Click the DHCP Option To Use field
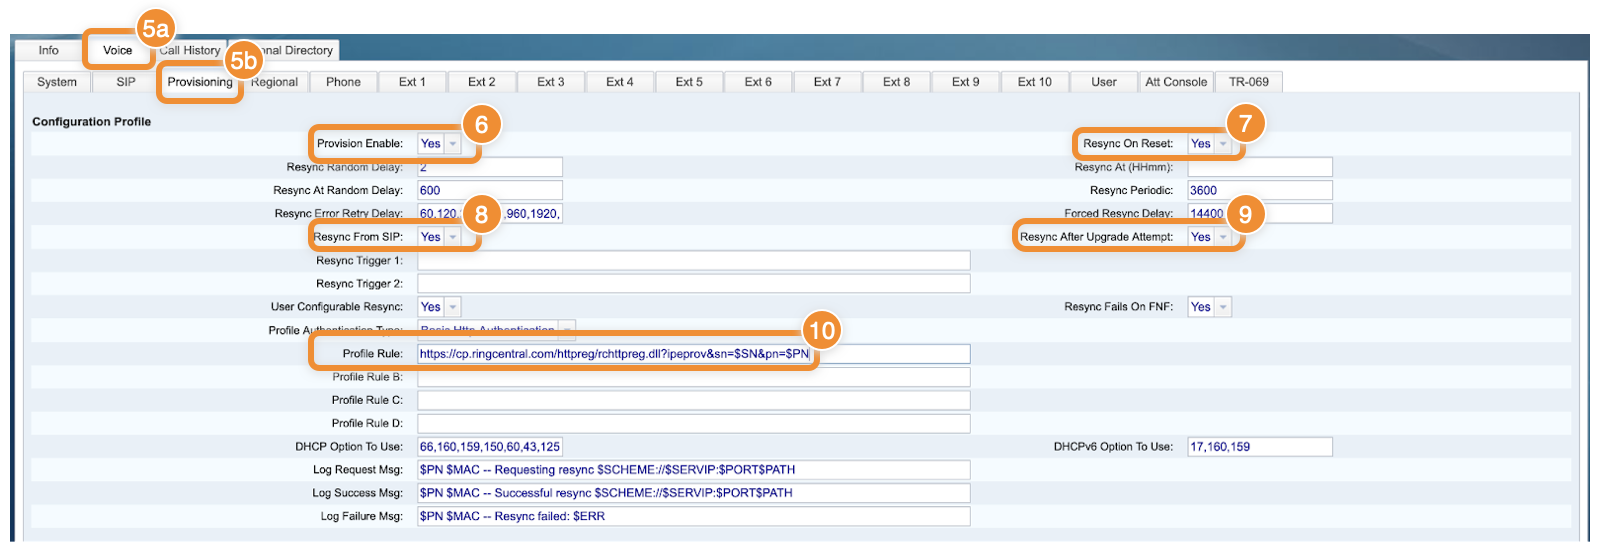The image size is (1600, 556). (x=490, y=447)
